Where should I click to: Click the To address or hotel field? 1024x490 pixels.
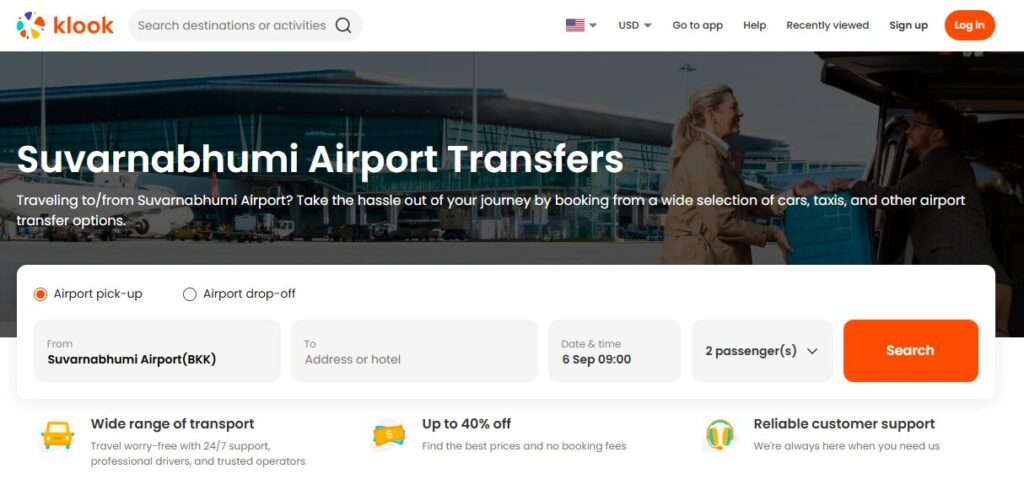pos(414,351)
